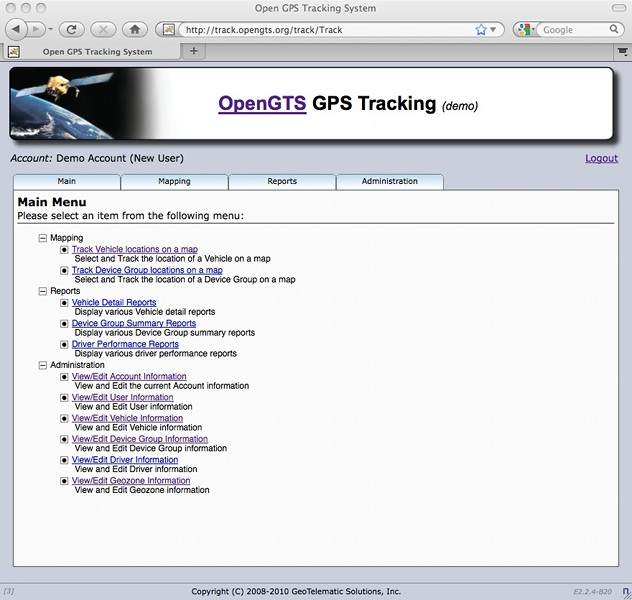Switch to the Reports tab
632x600 pixels.
click(x=282, y=181)
